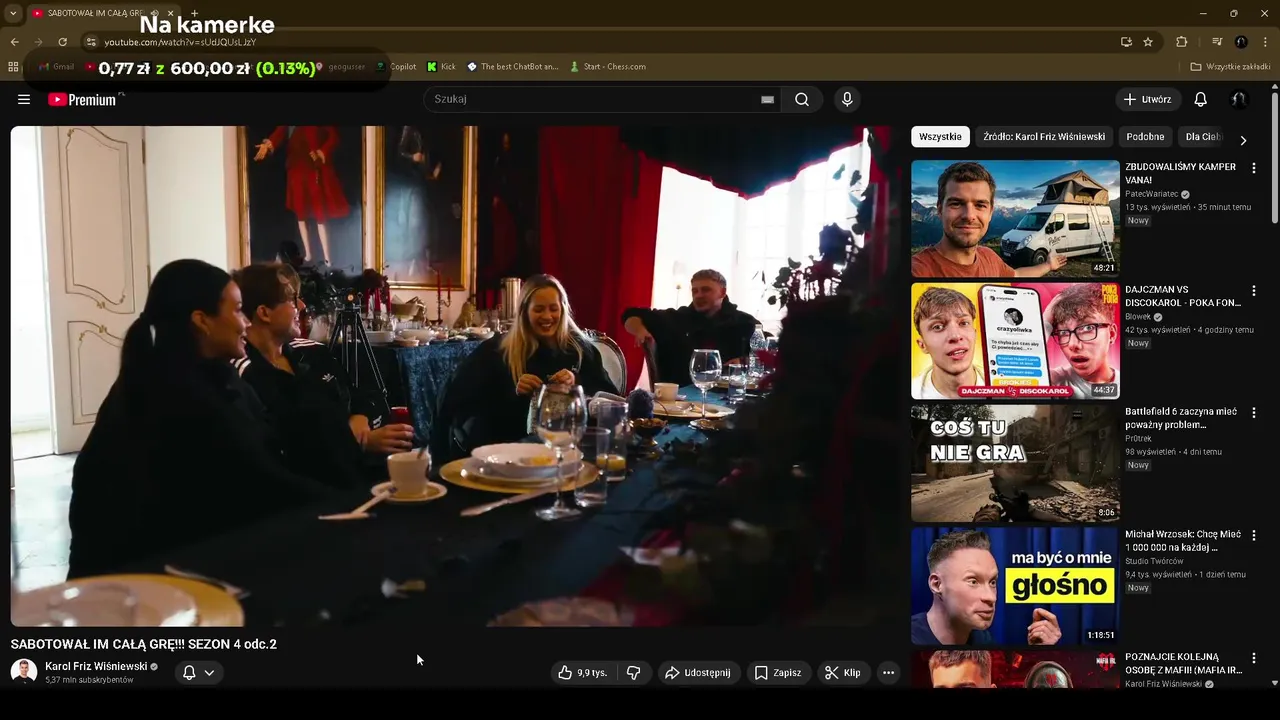Open options for Michał Wrzosek video
Image resolution: width=1280 pixels, height=720 pixels.
pyautogui.click(x=1254, y=536)
